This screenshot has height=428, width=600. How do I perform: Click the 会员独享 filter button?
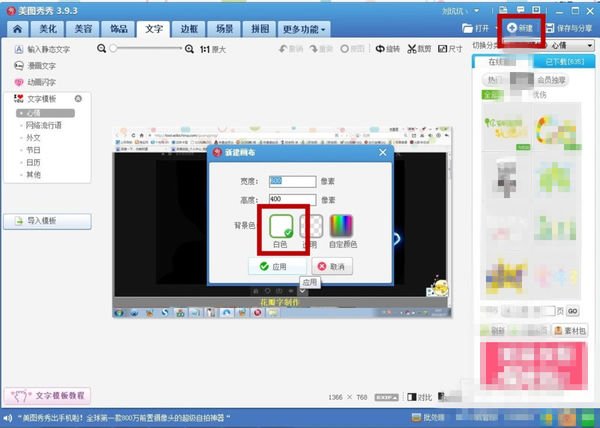(x=551, y=80)
